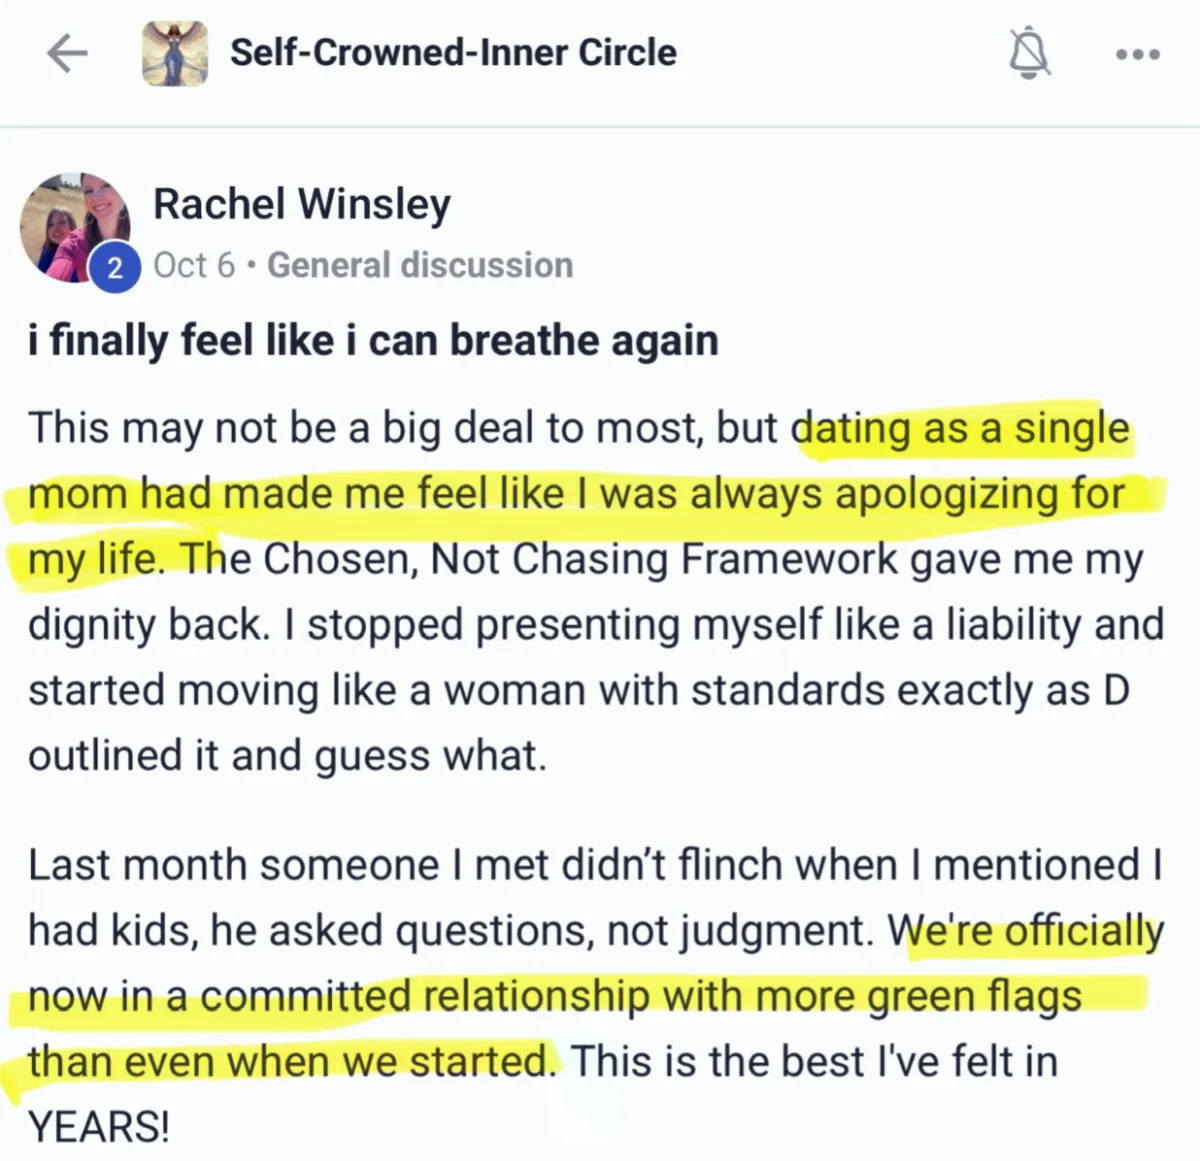The height and width of the screenshot is (1161, 1200).
Task: Open the General discussion category
Action: click(420, 265)
